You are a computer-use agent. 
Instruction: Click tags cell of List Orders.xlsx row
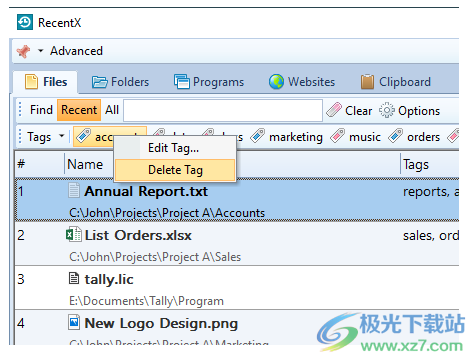[x=430, y=244]
